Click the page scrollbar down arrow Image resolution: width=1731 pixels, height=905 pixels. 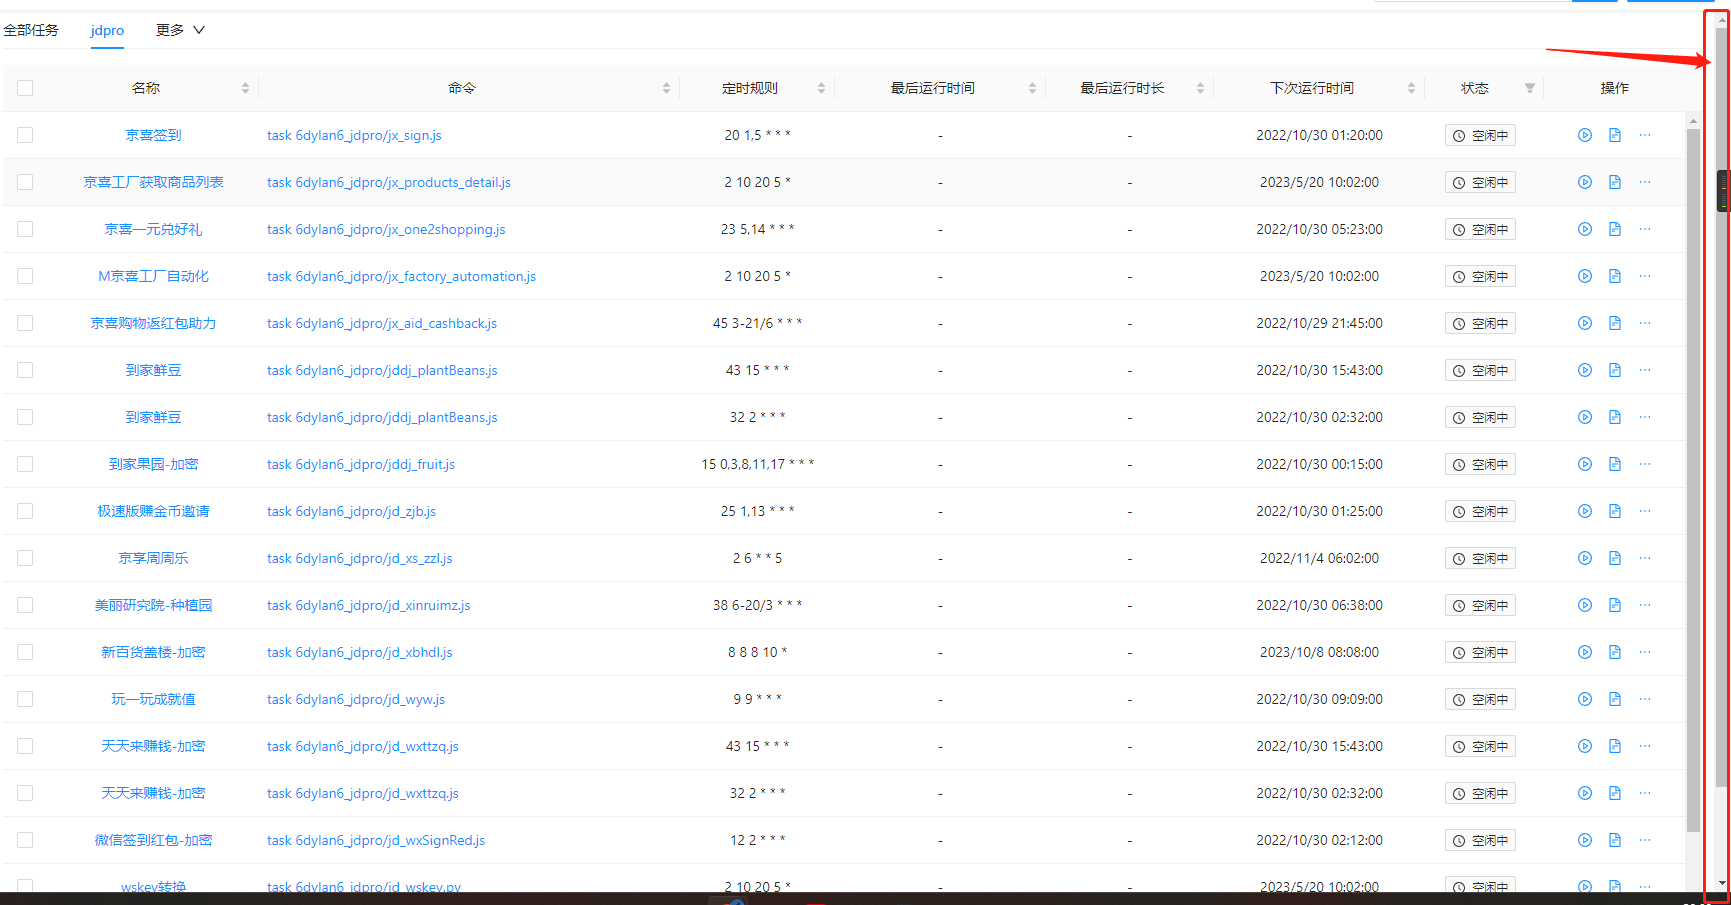pos(1721,883)
